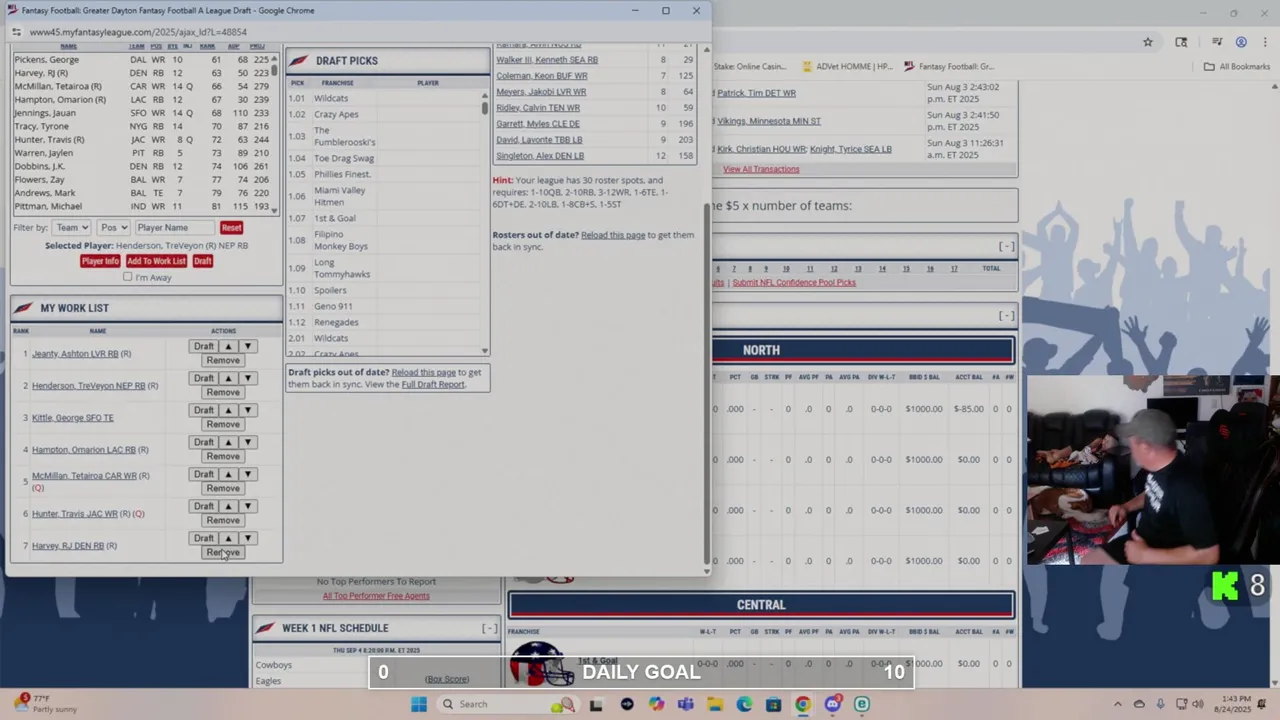Open Google Chrome taskbar icon
Screen dimensions: 1280x720
pyautogui.click(x=802, y=704)
